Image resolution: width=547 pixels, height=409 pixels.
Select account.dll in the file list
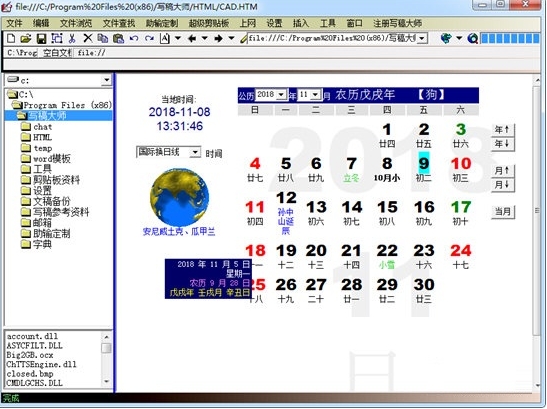[32, 336]
